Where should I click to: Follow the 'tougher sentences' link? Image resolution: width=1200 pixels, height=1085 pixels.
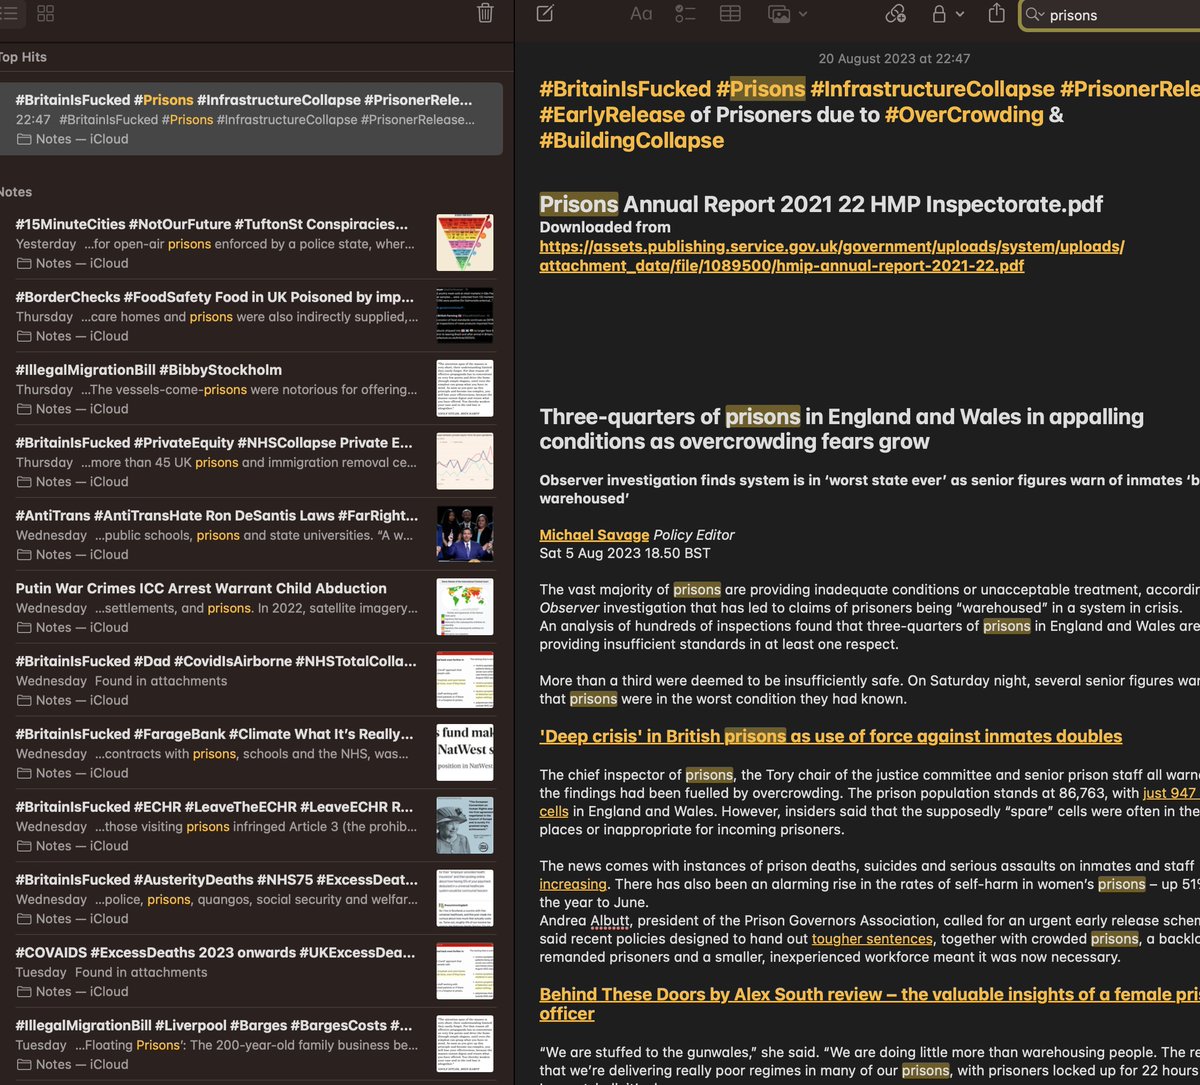872,939
